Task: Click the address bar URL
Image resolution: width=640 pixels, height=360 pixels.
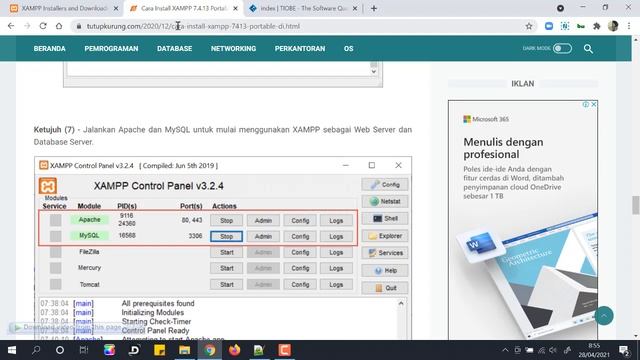Action: pyautogui.click(x=193, y=26)
